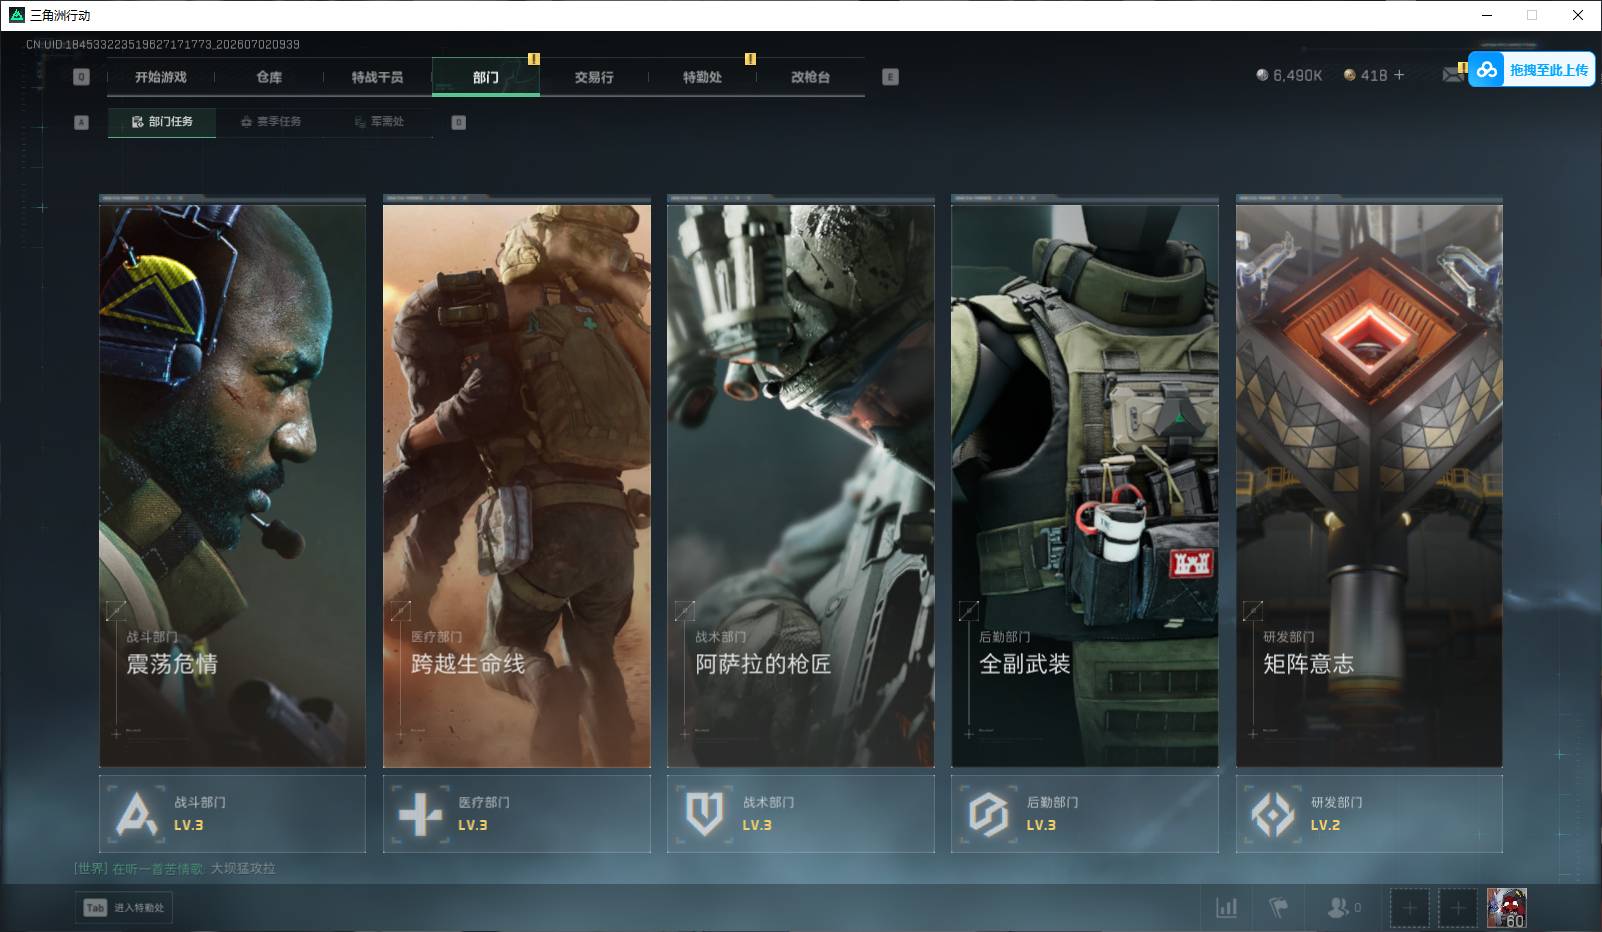1602x932 pixels.
Task: Add currency with the plus button
Action: (1399, 75)
